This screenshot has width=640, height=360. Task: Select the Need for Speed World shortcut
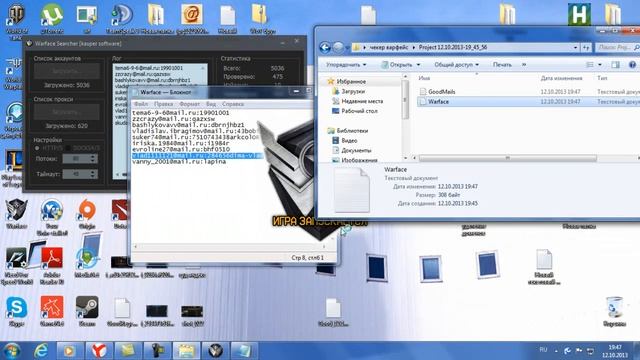pos(16,265)
